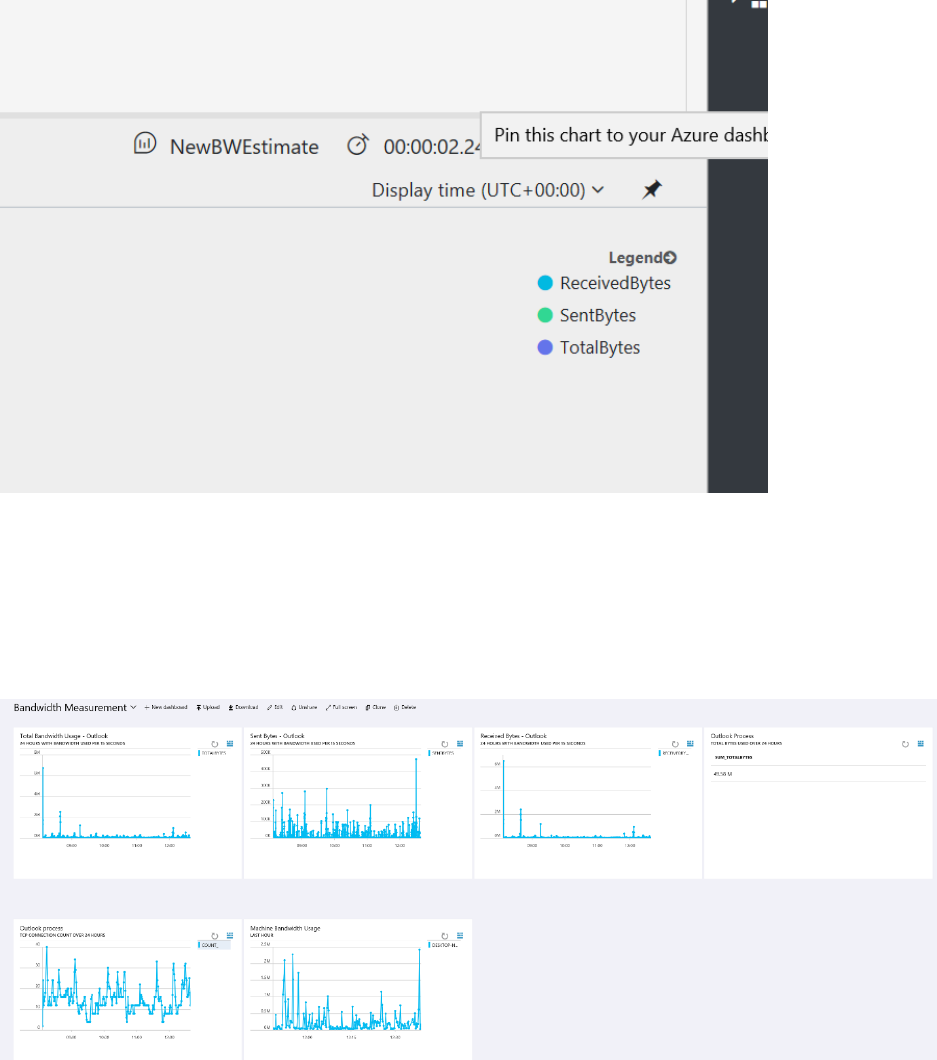
Task: Click the Machine Bandwidth Usage title
Action: pyautogui.click(x=285, y=928)
